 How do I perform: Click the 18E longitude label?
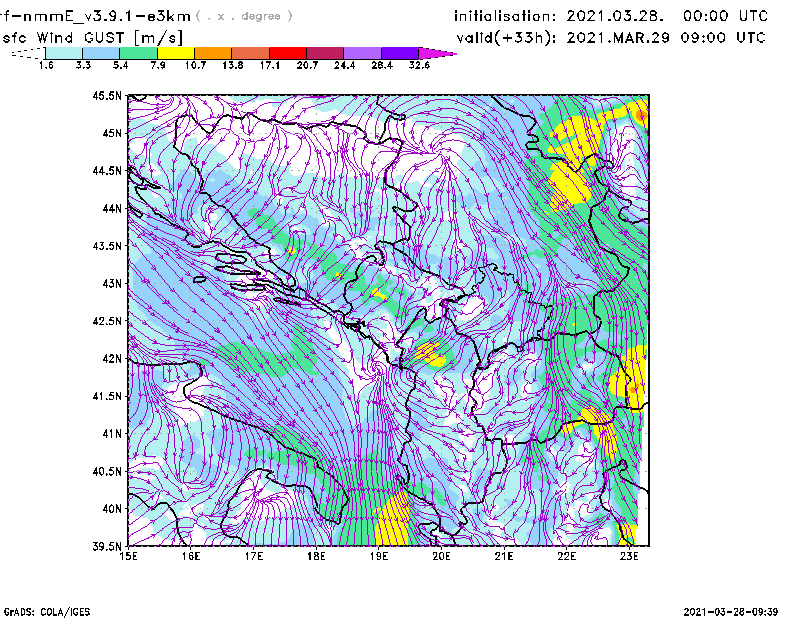point(316,556)
